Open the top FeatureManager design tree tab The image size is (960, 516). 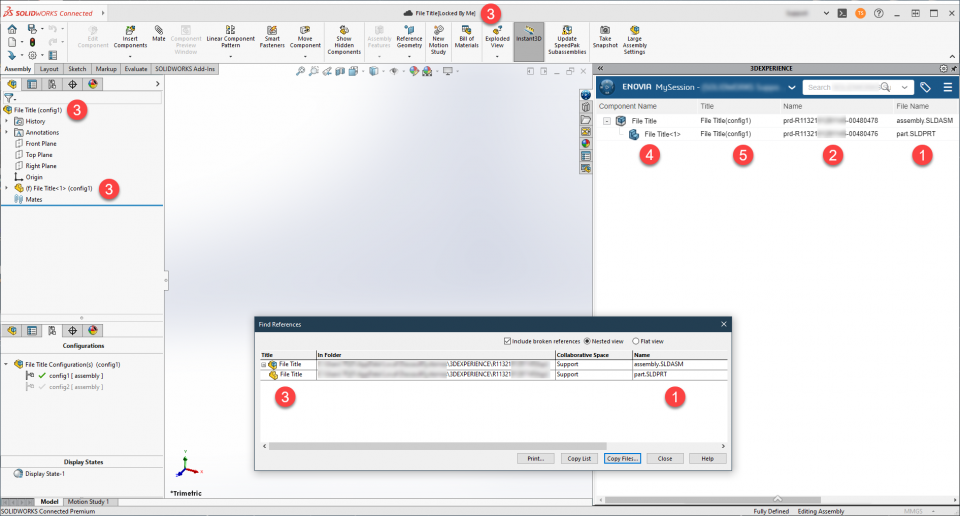click(x=12, y=84)
